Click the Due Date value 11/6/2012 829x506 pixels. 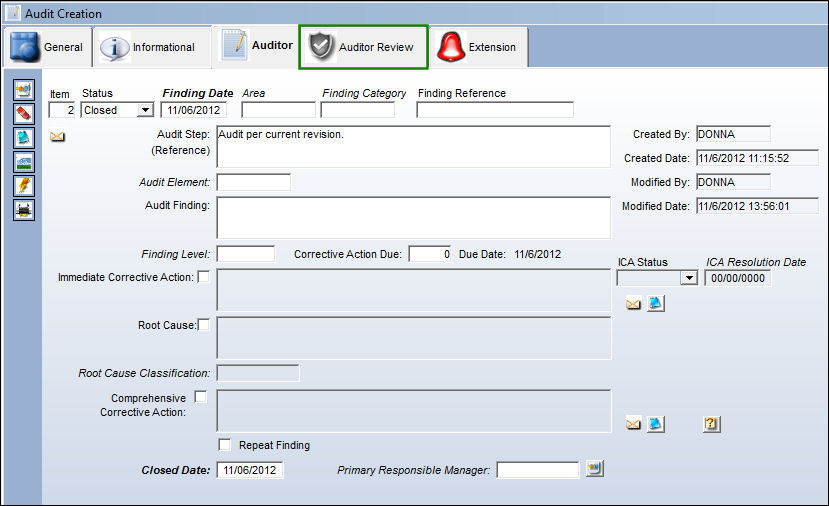(x=538, y=254)
